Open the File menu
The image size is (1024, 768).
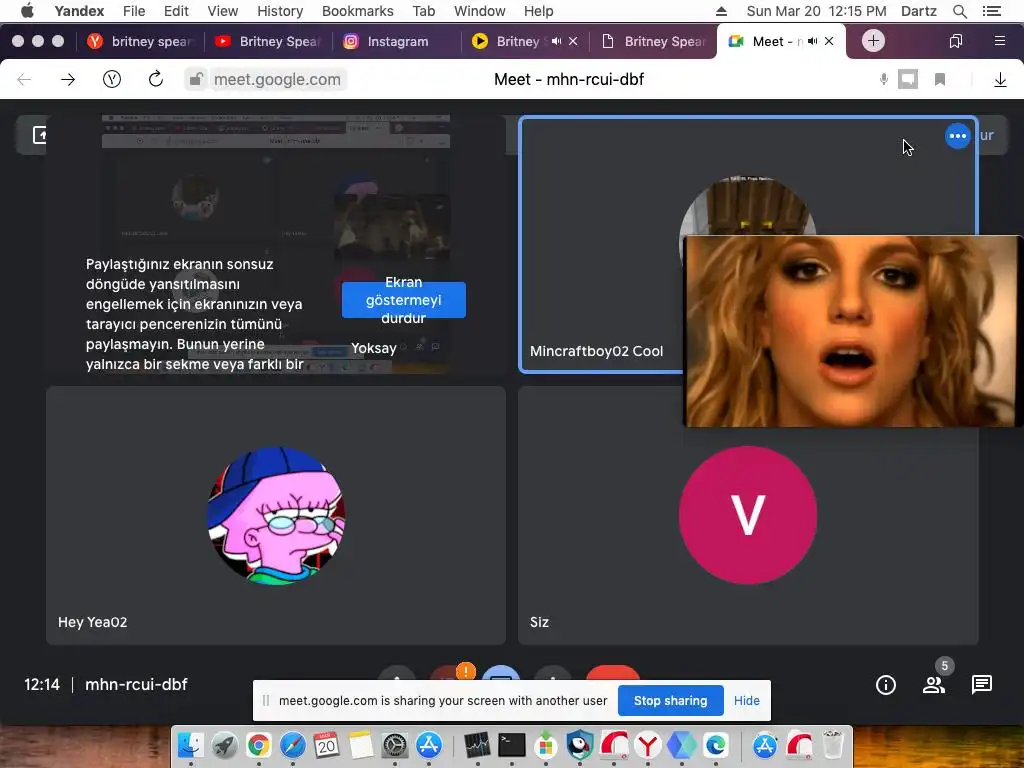[134, 11]
